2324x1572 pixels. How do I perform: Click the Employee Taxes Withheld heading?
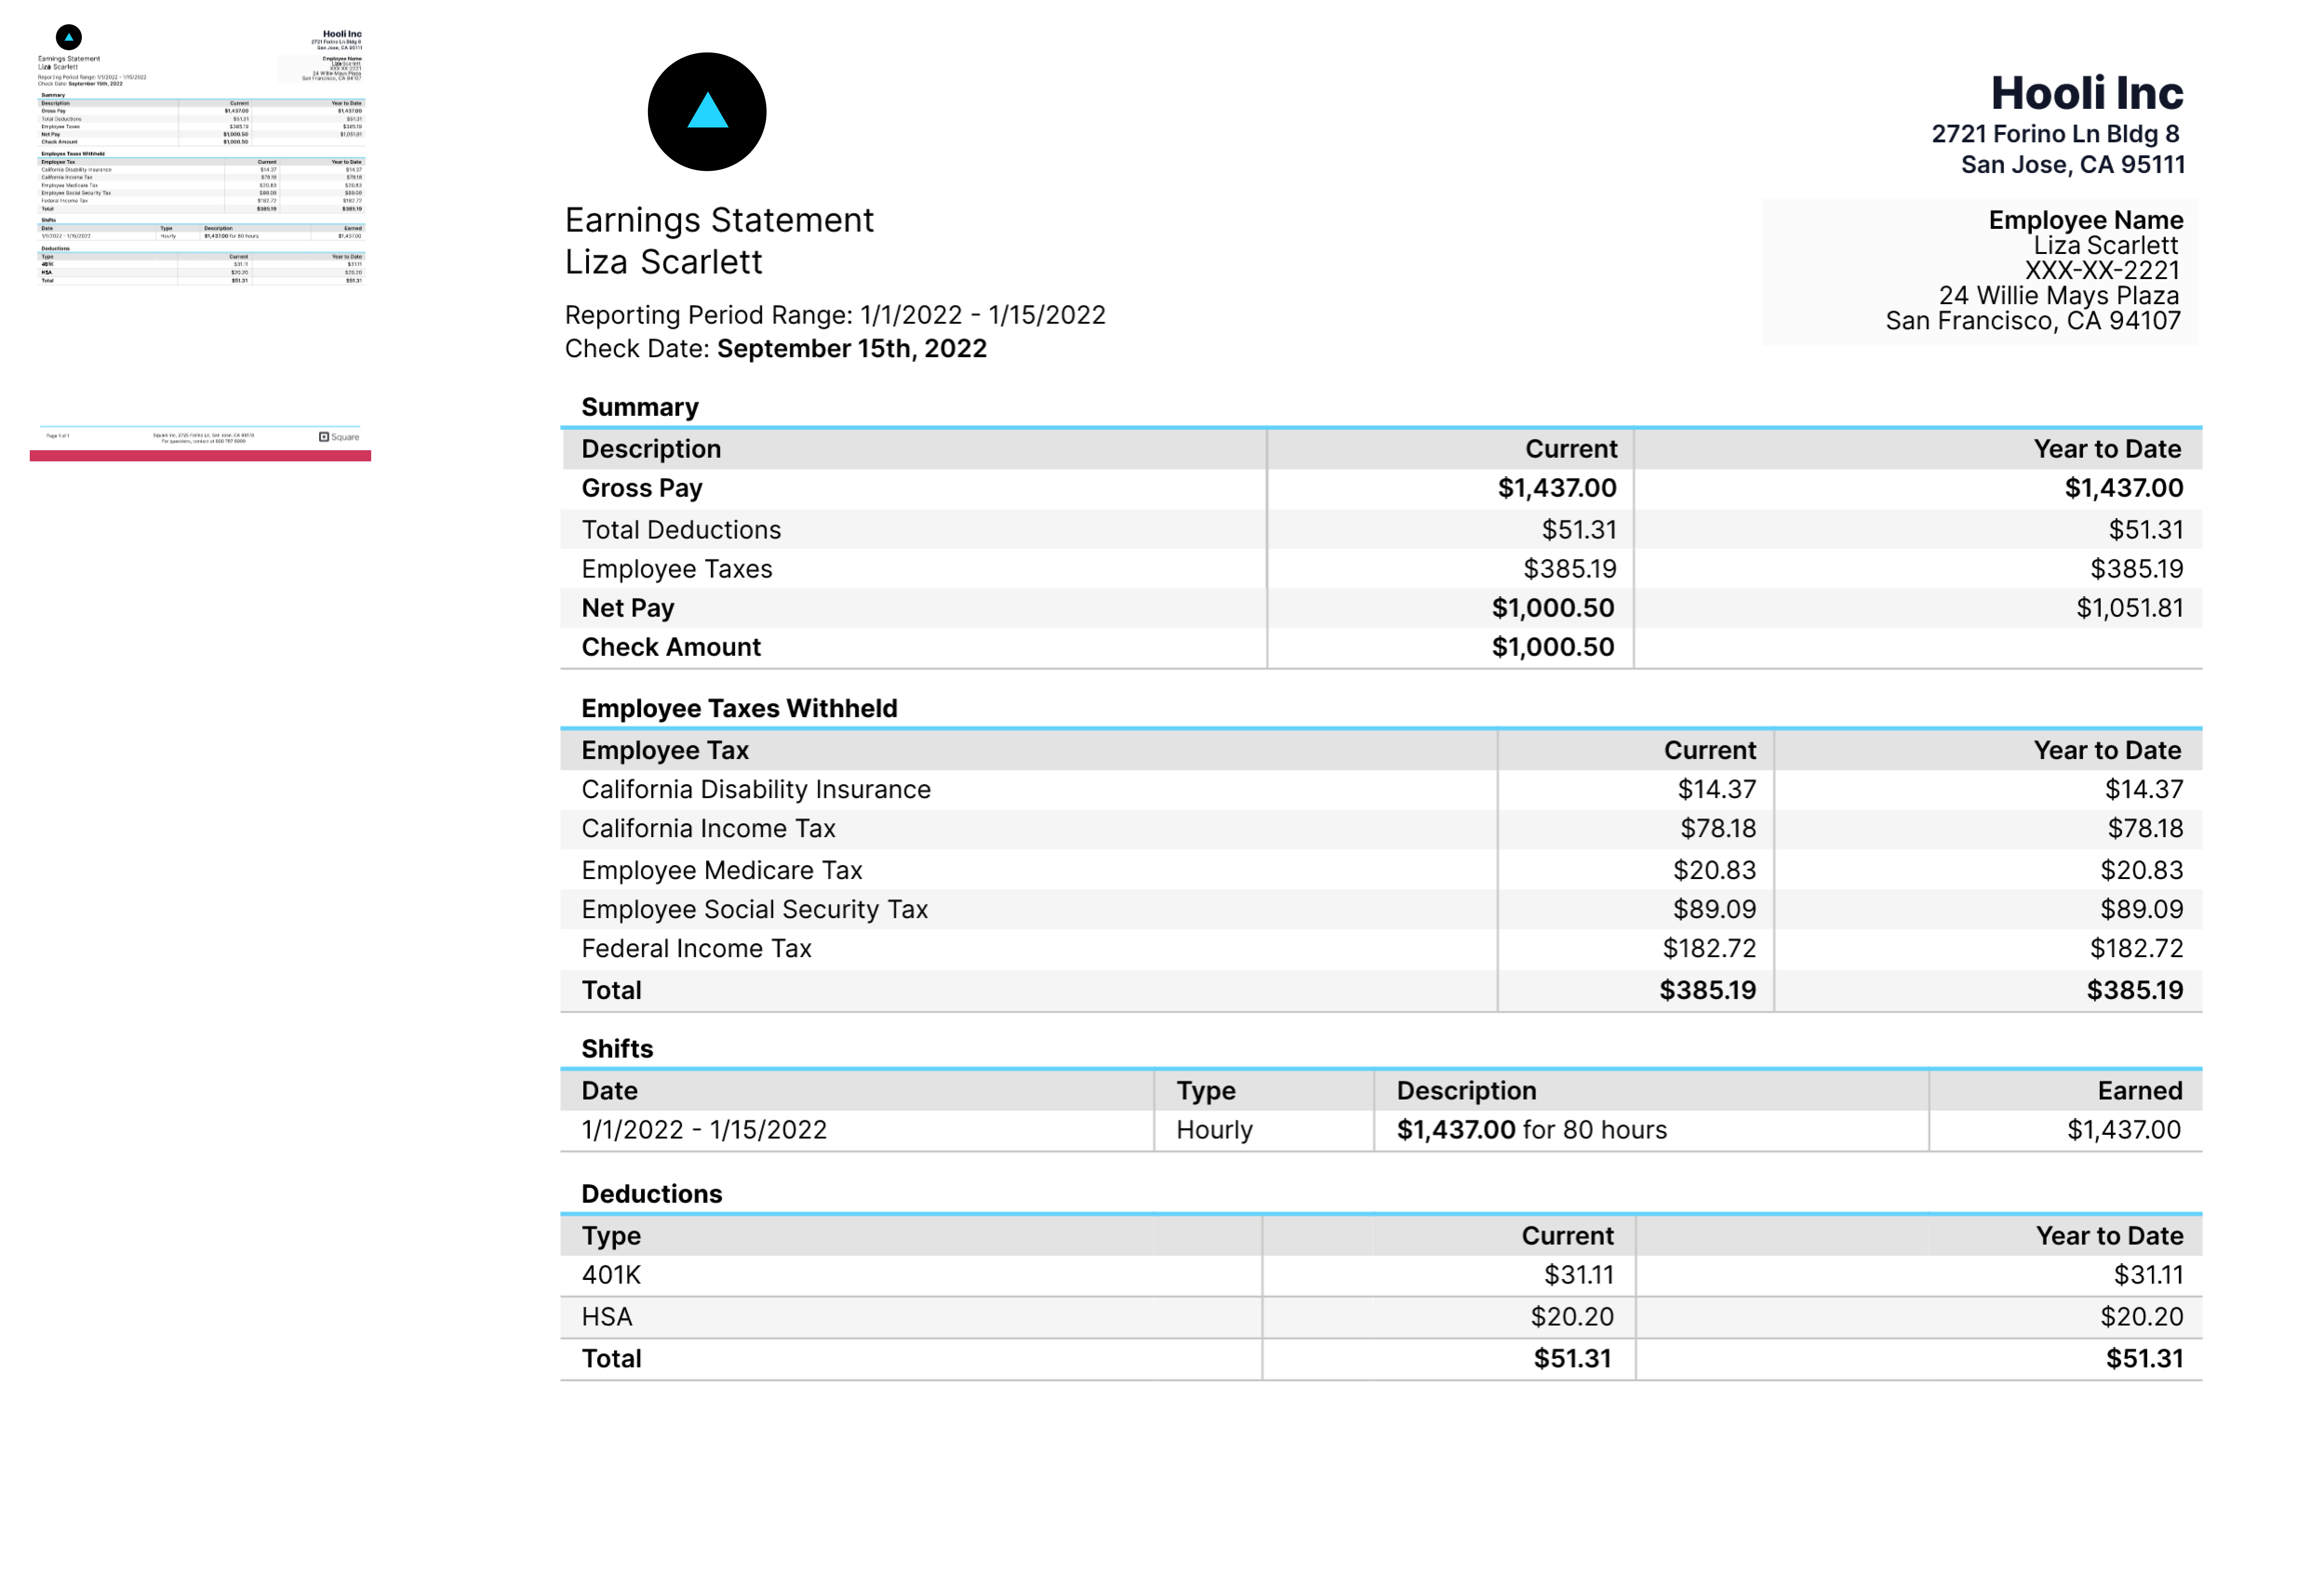pyautogui.click(x=739, y=708)
